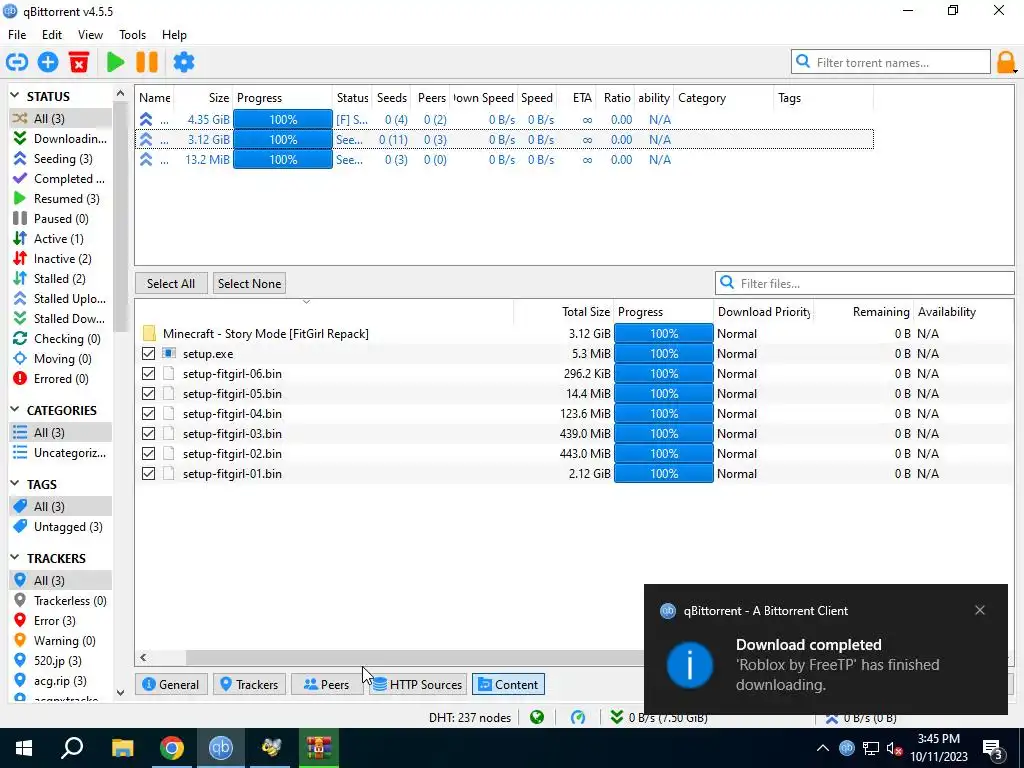
Task: Collapse the TRACKERS sidebar section
Action: 15,558
